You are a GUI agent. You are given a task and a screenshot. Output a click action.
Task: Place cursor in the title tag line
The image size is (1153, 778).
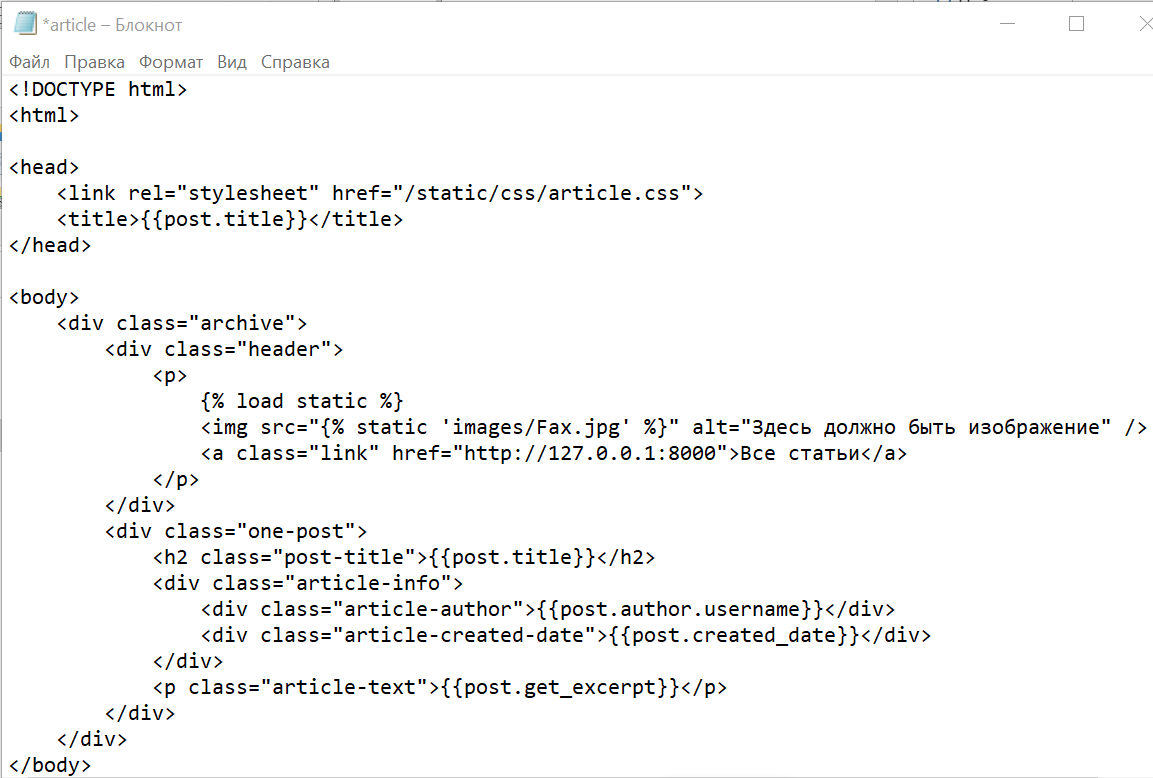click(230, 219)
